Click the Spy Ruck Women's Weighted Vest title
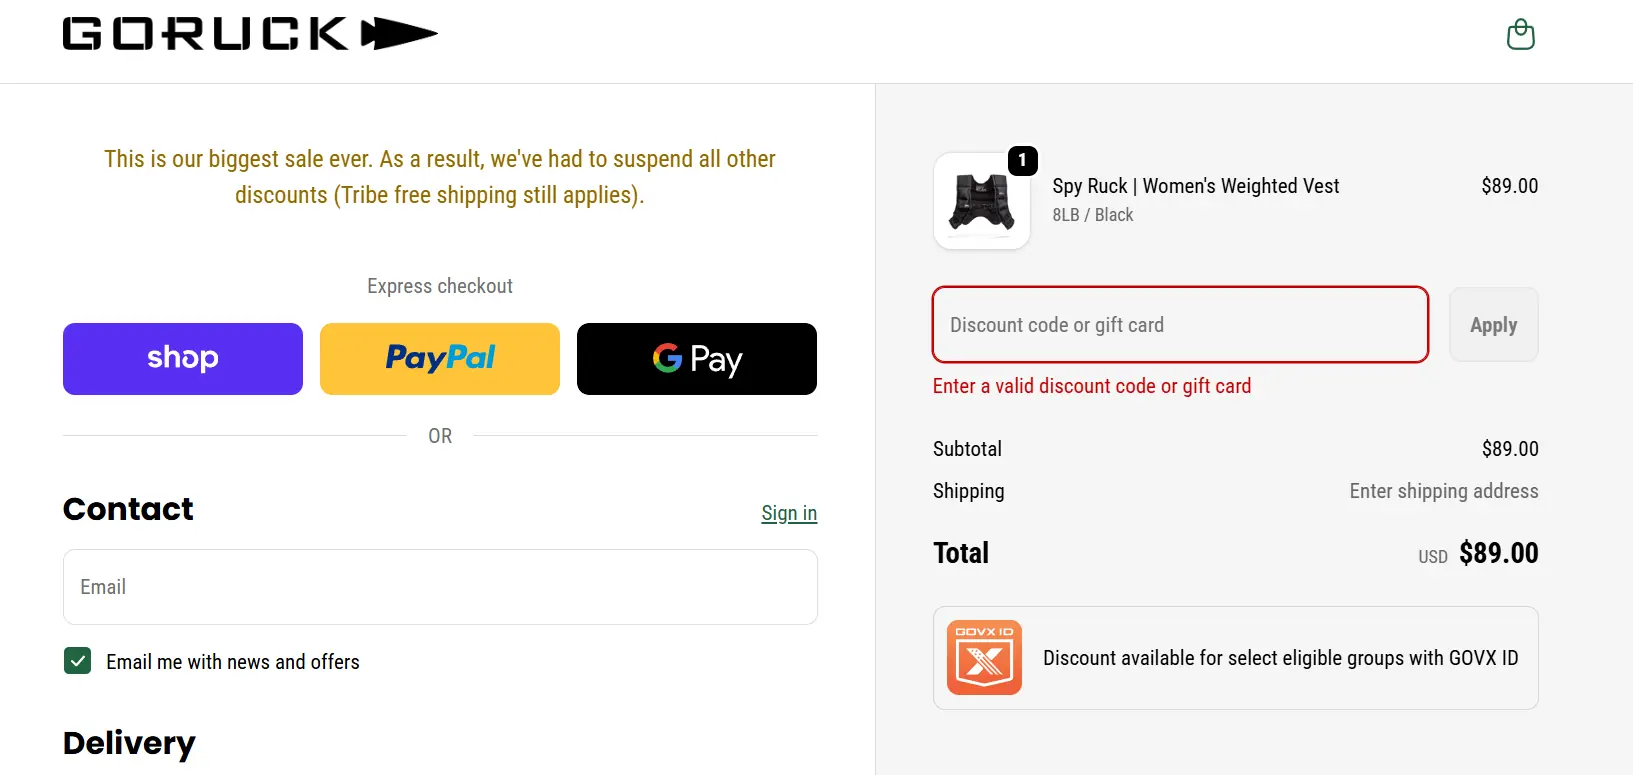1633x775 pixels. (1195, 186)
